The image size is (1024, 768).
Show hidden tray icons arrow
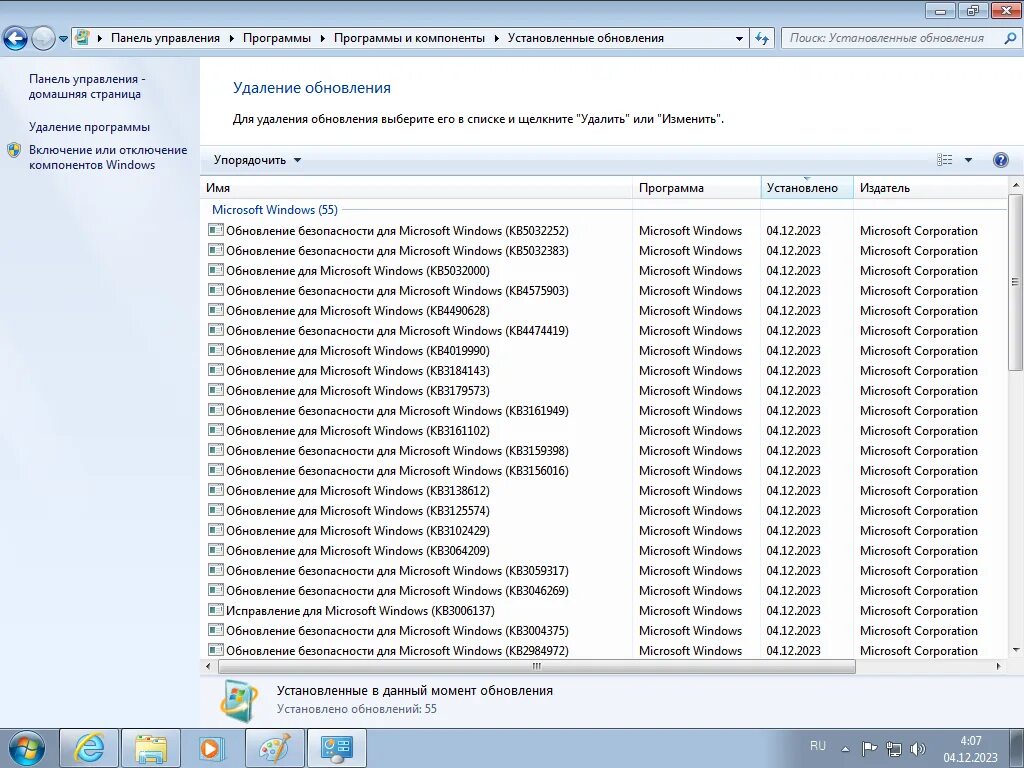[x=845, y=749]
